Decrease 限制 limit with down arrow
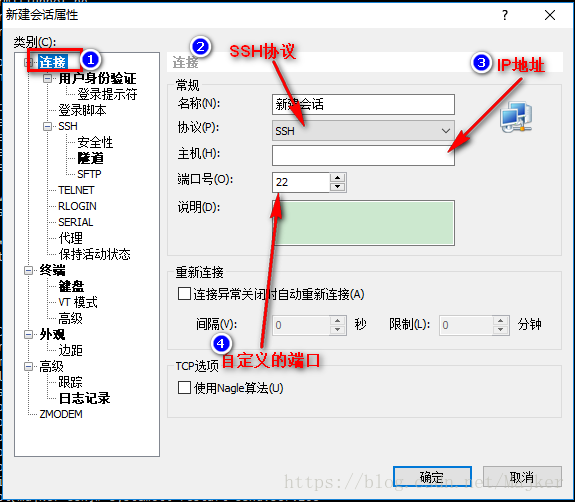The image size is (575, 502). coord(501,330)
